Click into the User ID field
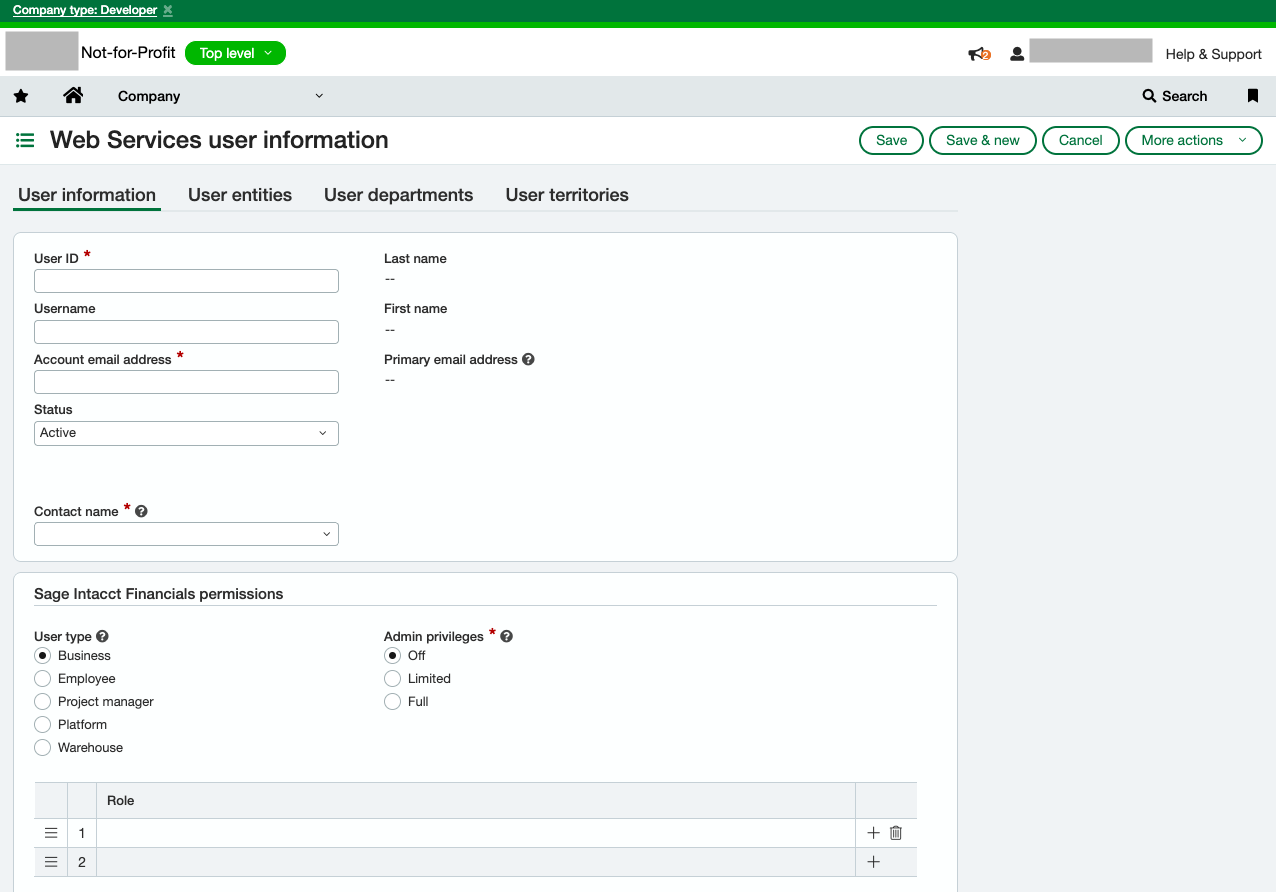1276x892 pixels. point(186,281)
